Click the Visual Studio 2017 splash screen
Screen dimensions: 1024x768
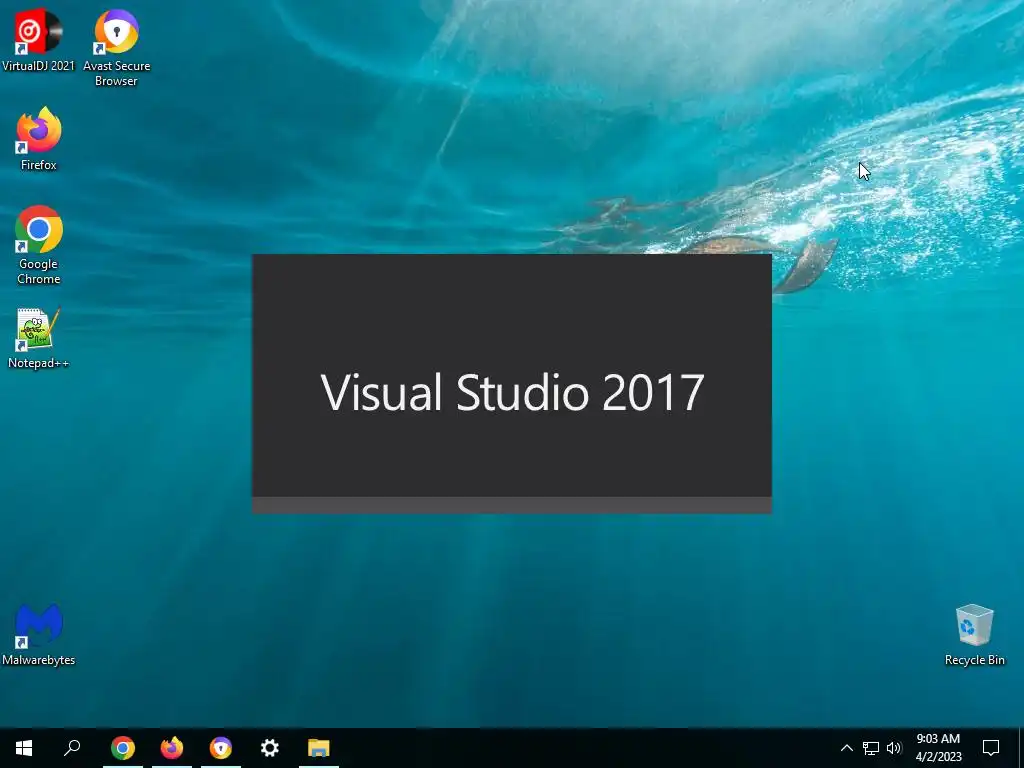(x=512, y=384)
